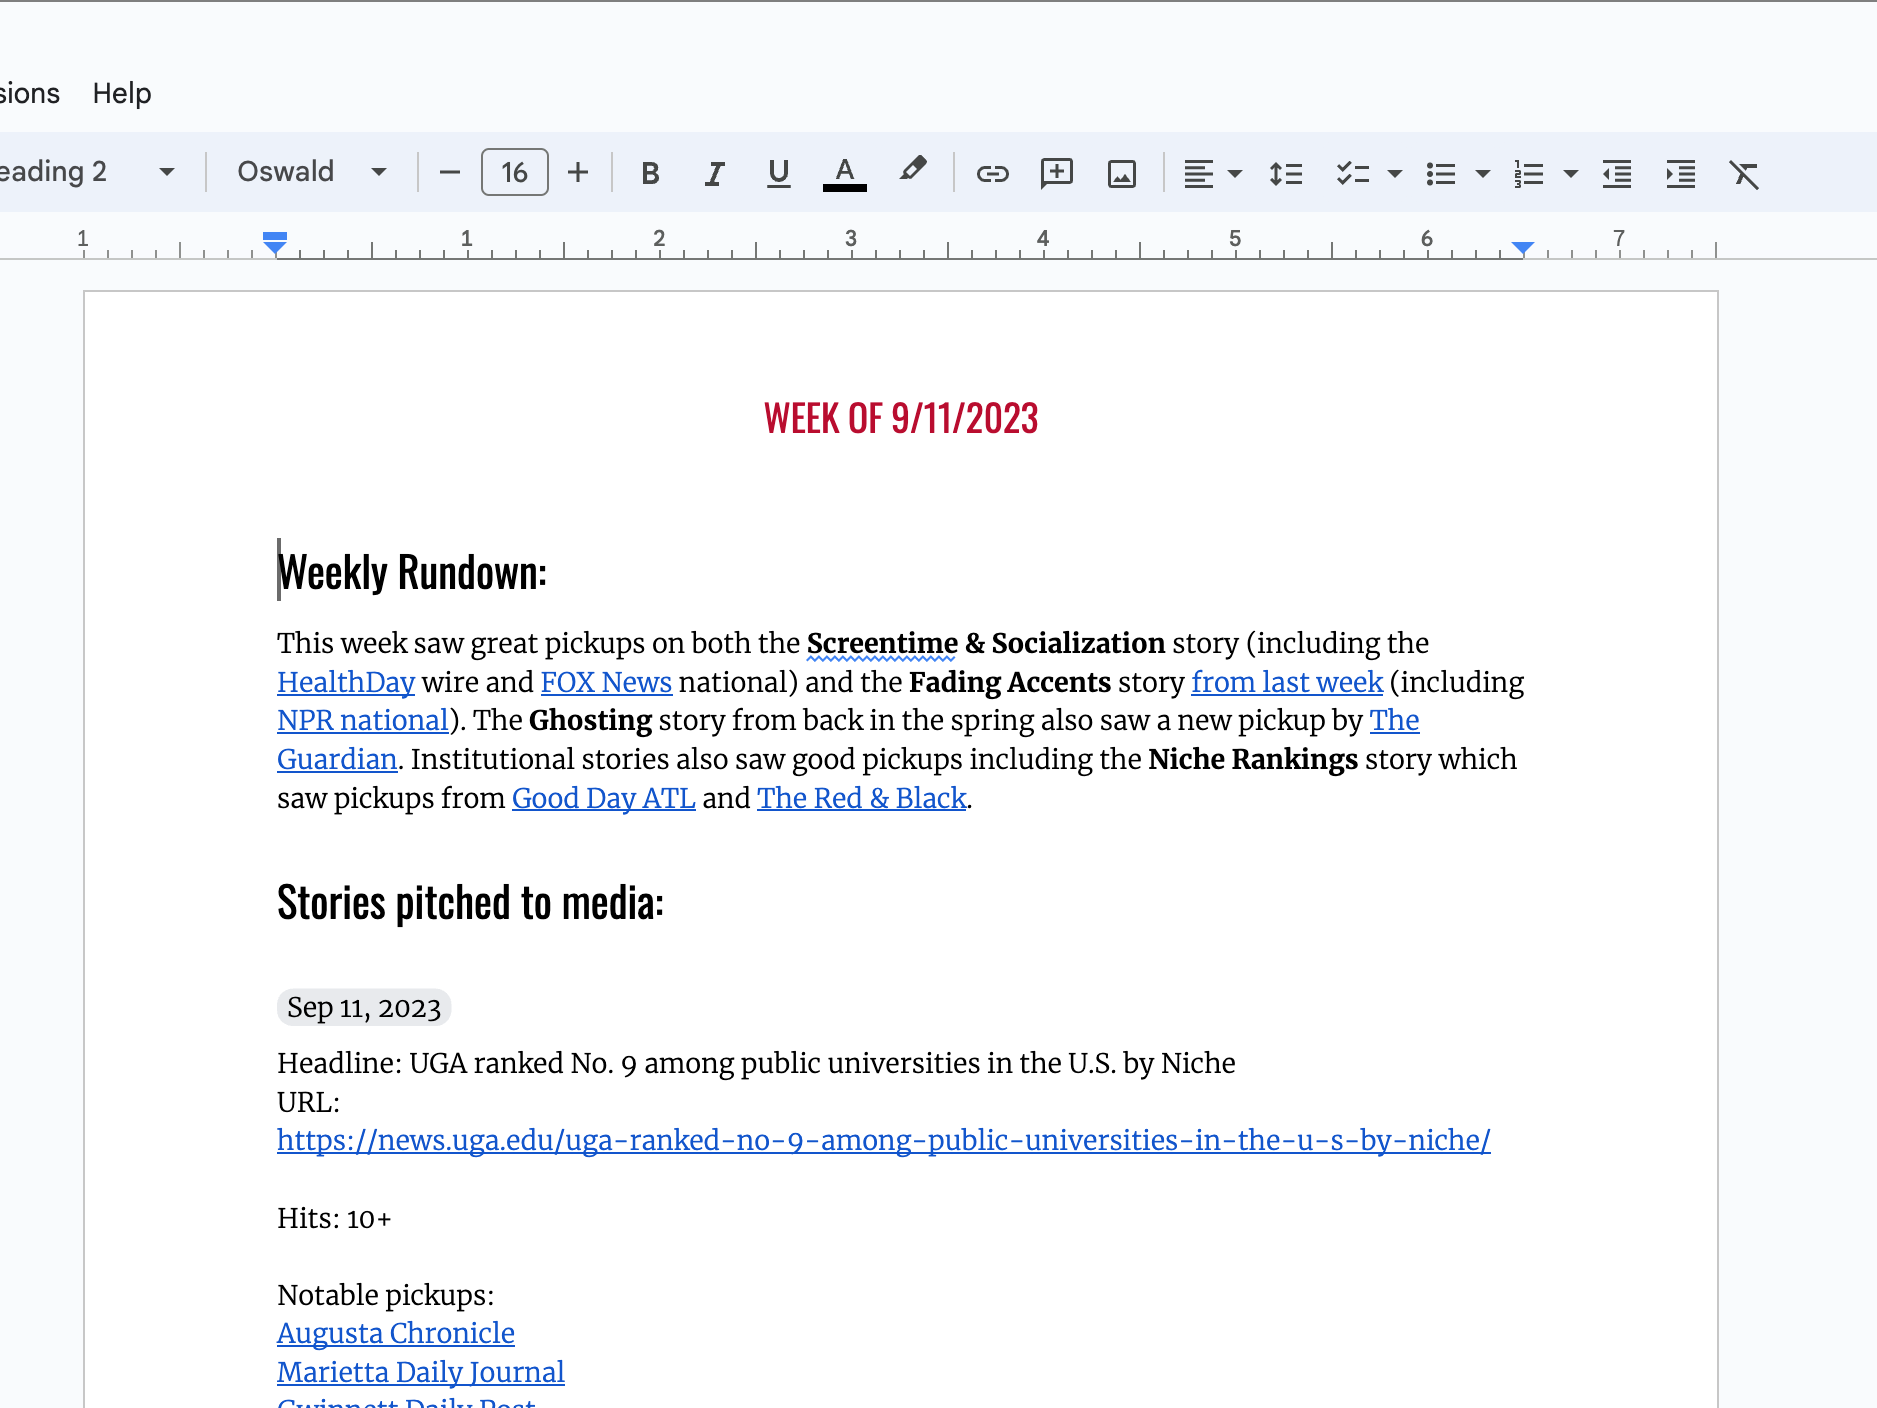Viewport: 1877px width, 1408px height.
Task: Click the bold 'Niche Rankings' text
Action: coord(1253,759)
